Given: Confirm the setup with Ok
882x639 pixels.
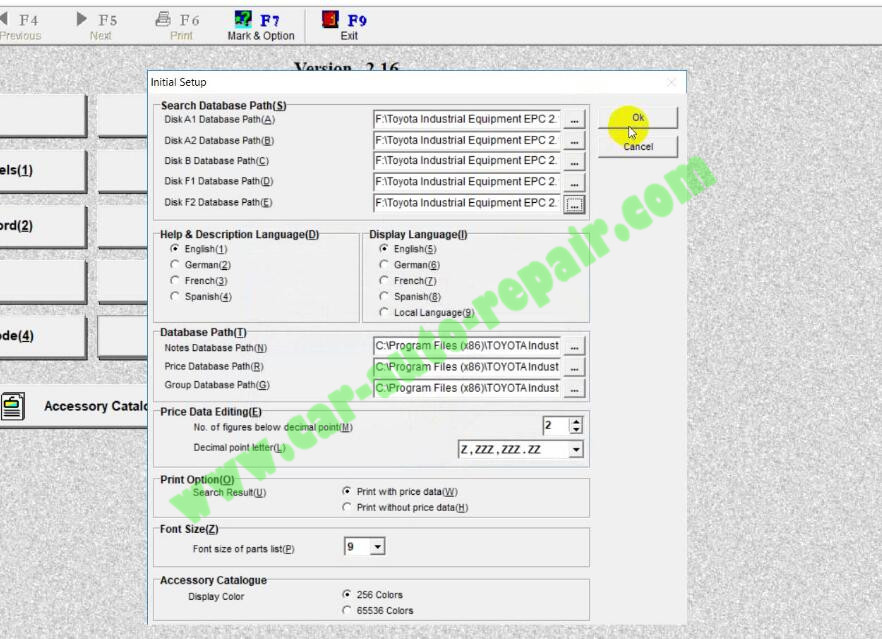Looking at the screenshot, I should click(638, 118).
